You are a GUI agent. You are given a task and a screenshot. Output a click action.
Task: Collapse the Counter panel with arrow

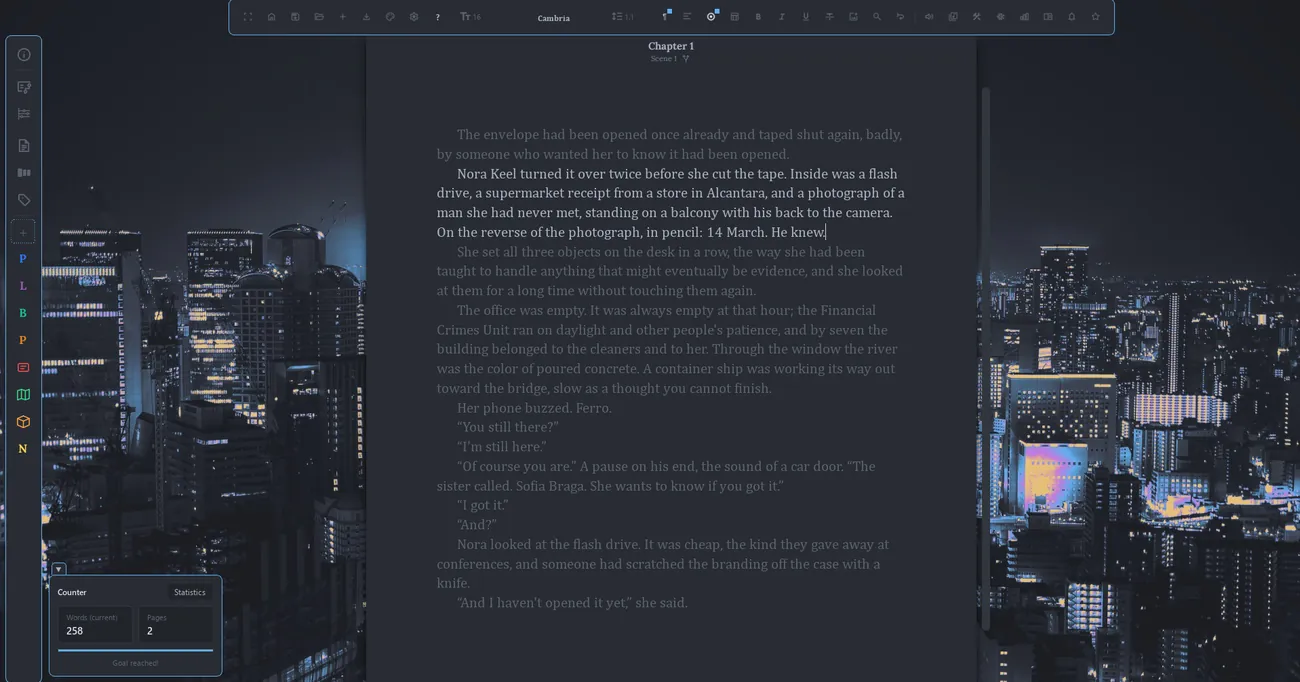point(58,569)
